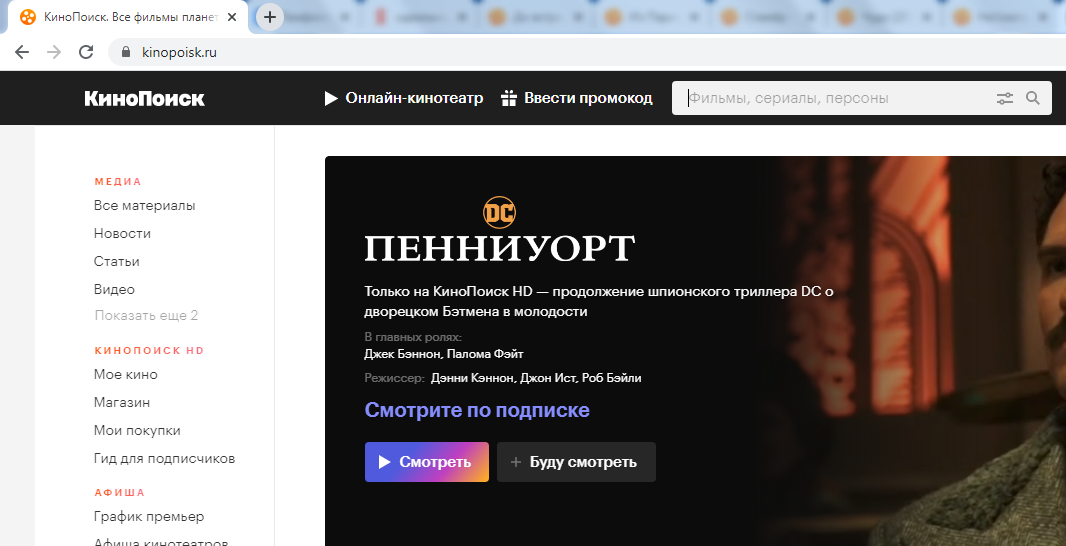The height and width of the screenshot is (546, 1066).
Task: Click Смотрите по подписке text
Action: pos(477,410)
